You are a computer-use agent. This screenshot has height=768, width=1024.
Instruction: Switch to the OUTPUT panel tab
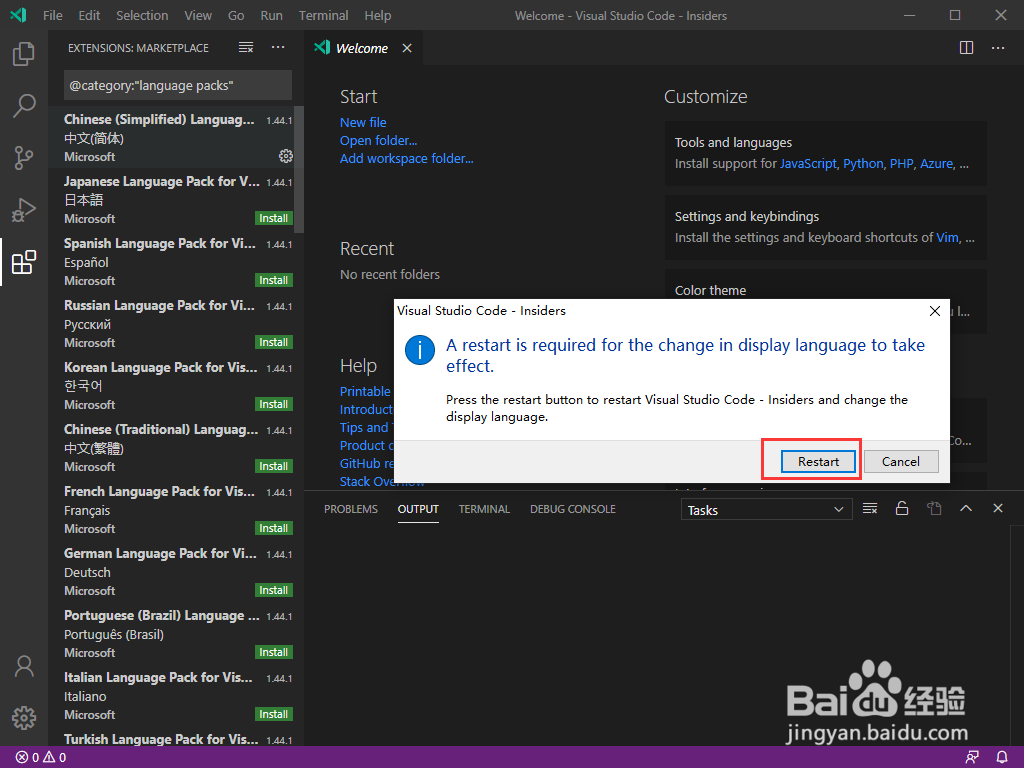click(418, 509)
